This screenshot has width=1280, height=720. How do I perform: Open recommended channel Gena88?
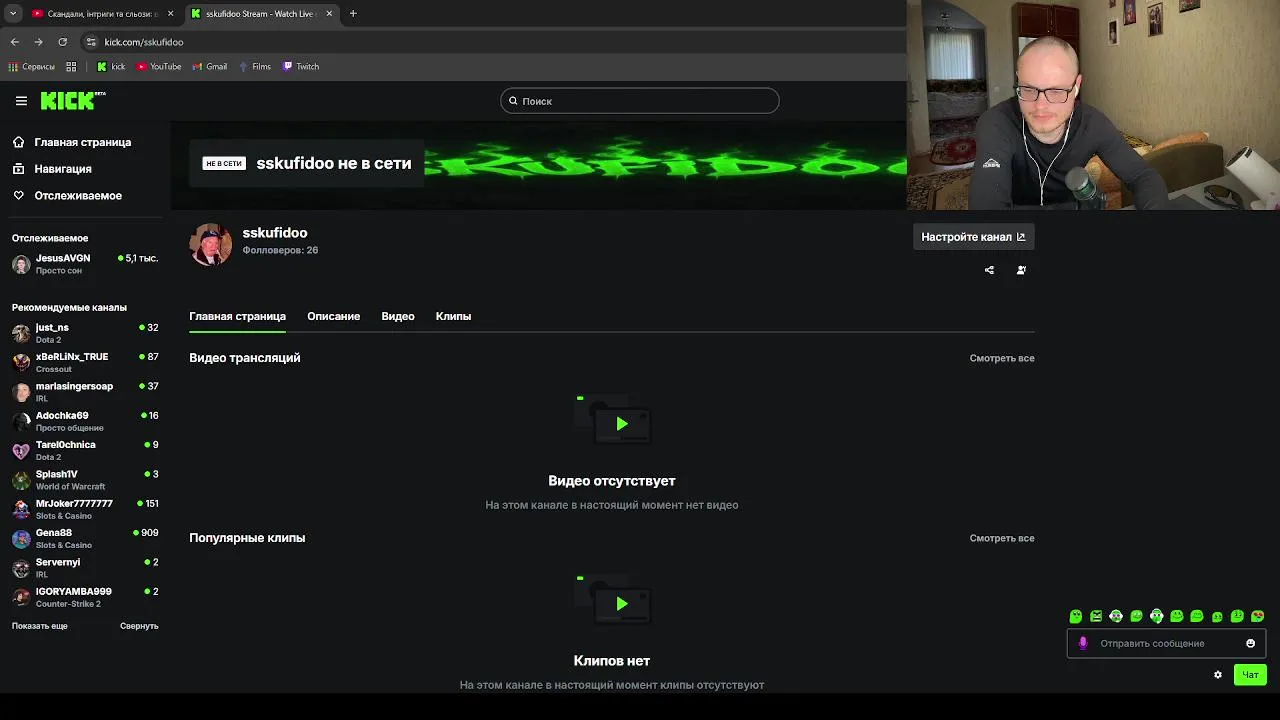tap(85, 538)
